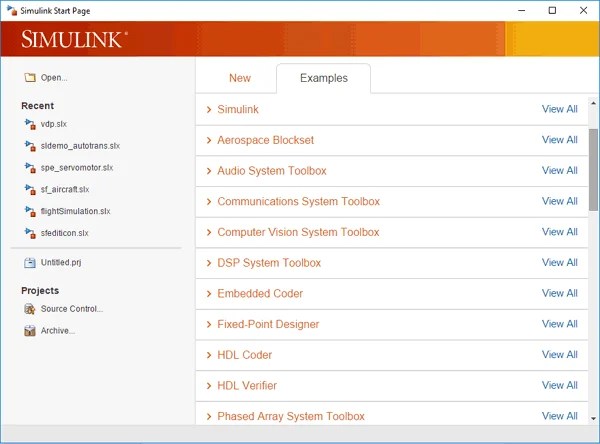The width and height of the screenshot is (600, 444).
Task: Click the Simulink section title
Action: tap(238, 109)
